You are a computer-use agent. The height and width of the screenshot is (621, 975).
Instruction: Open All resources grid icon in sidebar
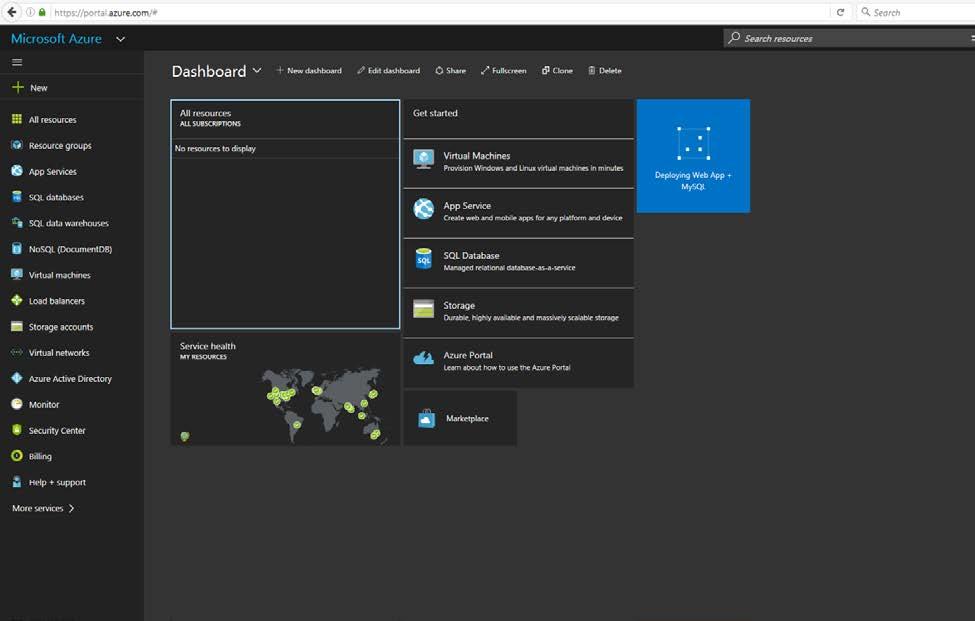pos(17,119)
